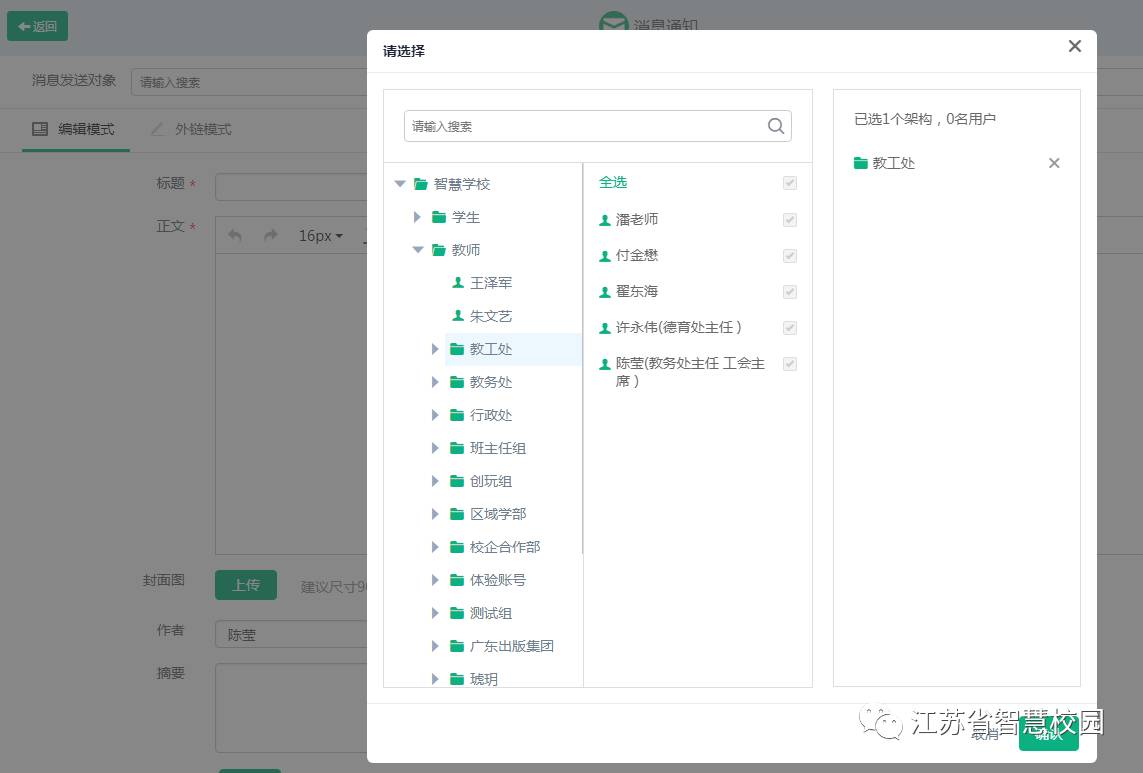Click the 创玩组 folder icon
Viewport: 1143px width, 773px height.
coord(457,481)
